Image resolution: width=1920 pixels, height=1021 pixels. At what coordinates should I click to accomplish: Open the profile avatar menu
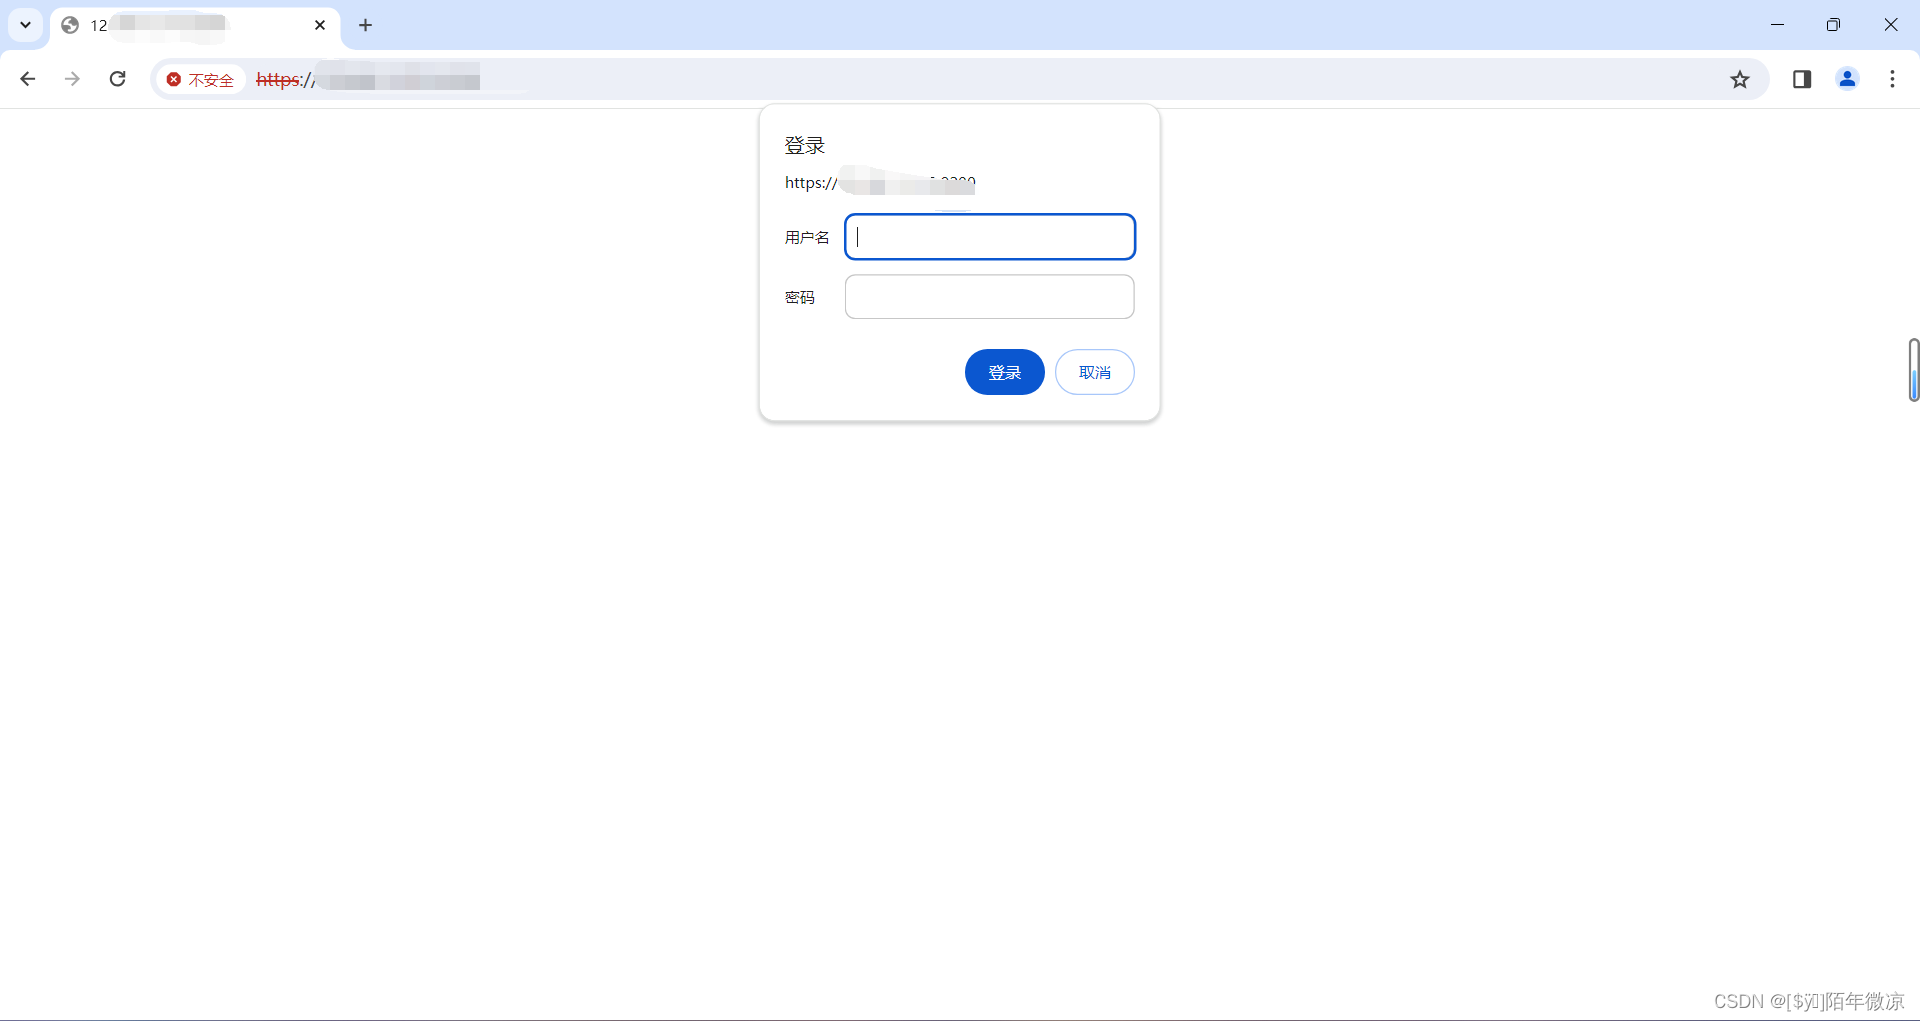click(1847, 79)
